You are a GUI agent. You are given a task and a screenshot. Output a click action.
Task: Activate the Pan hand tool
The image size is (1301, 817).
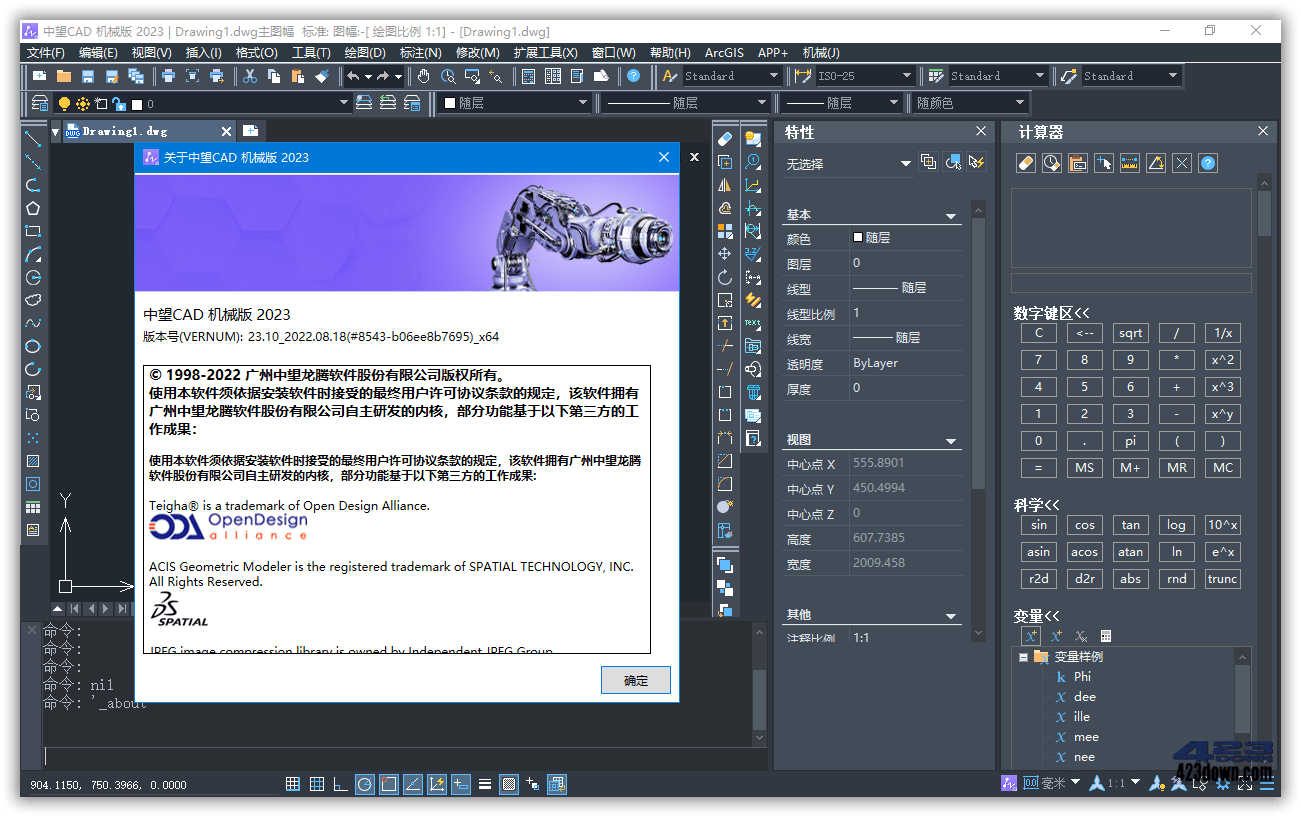coord(424,76)
